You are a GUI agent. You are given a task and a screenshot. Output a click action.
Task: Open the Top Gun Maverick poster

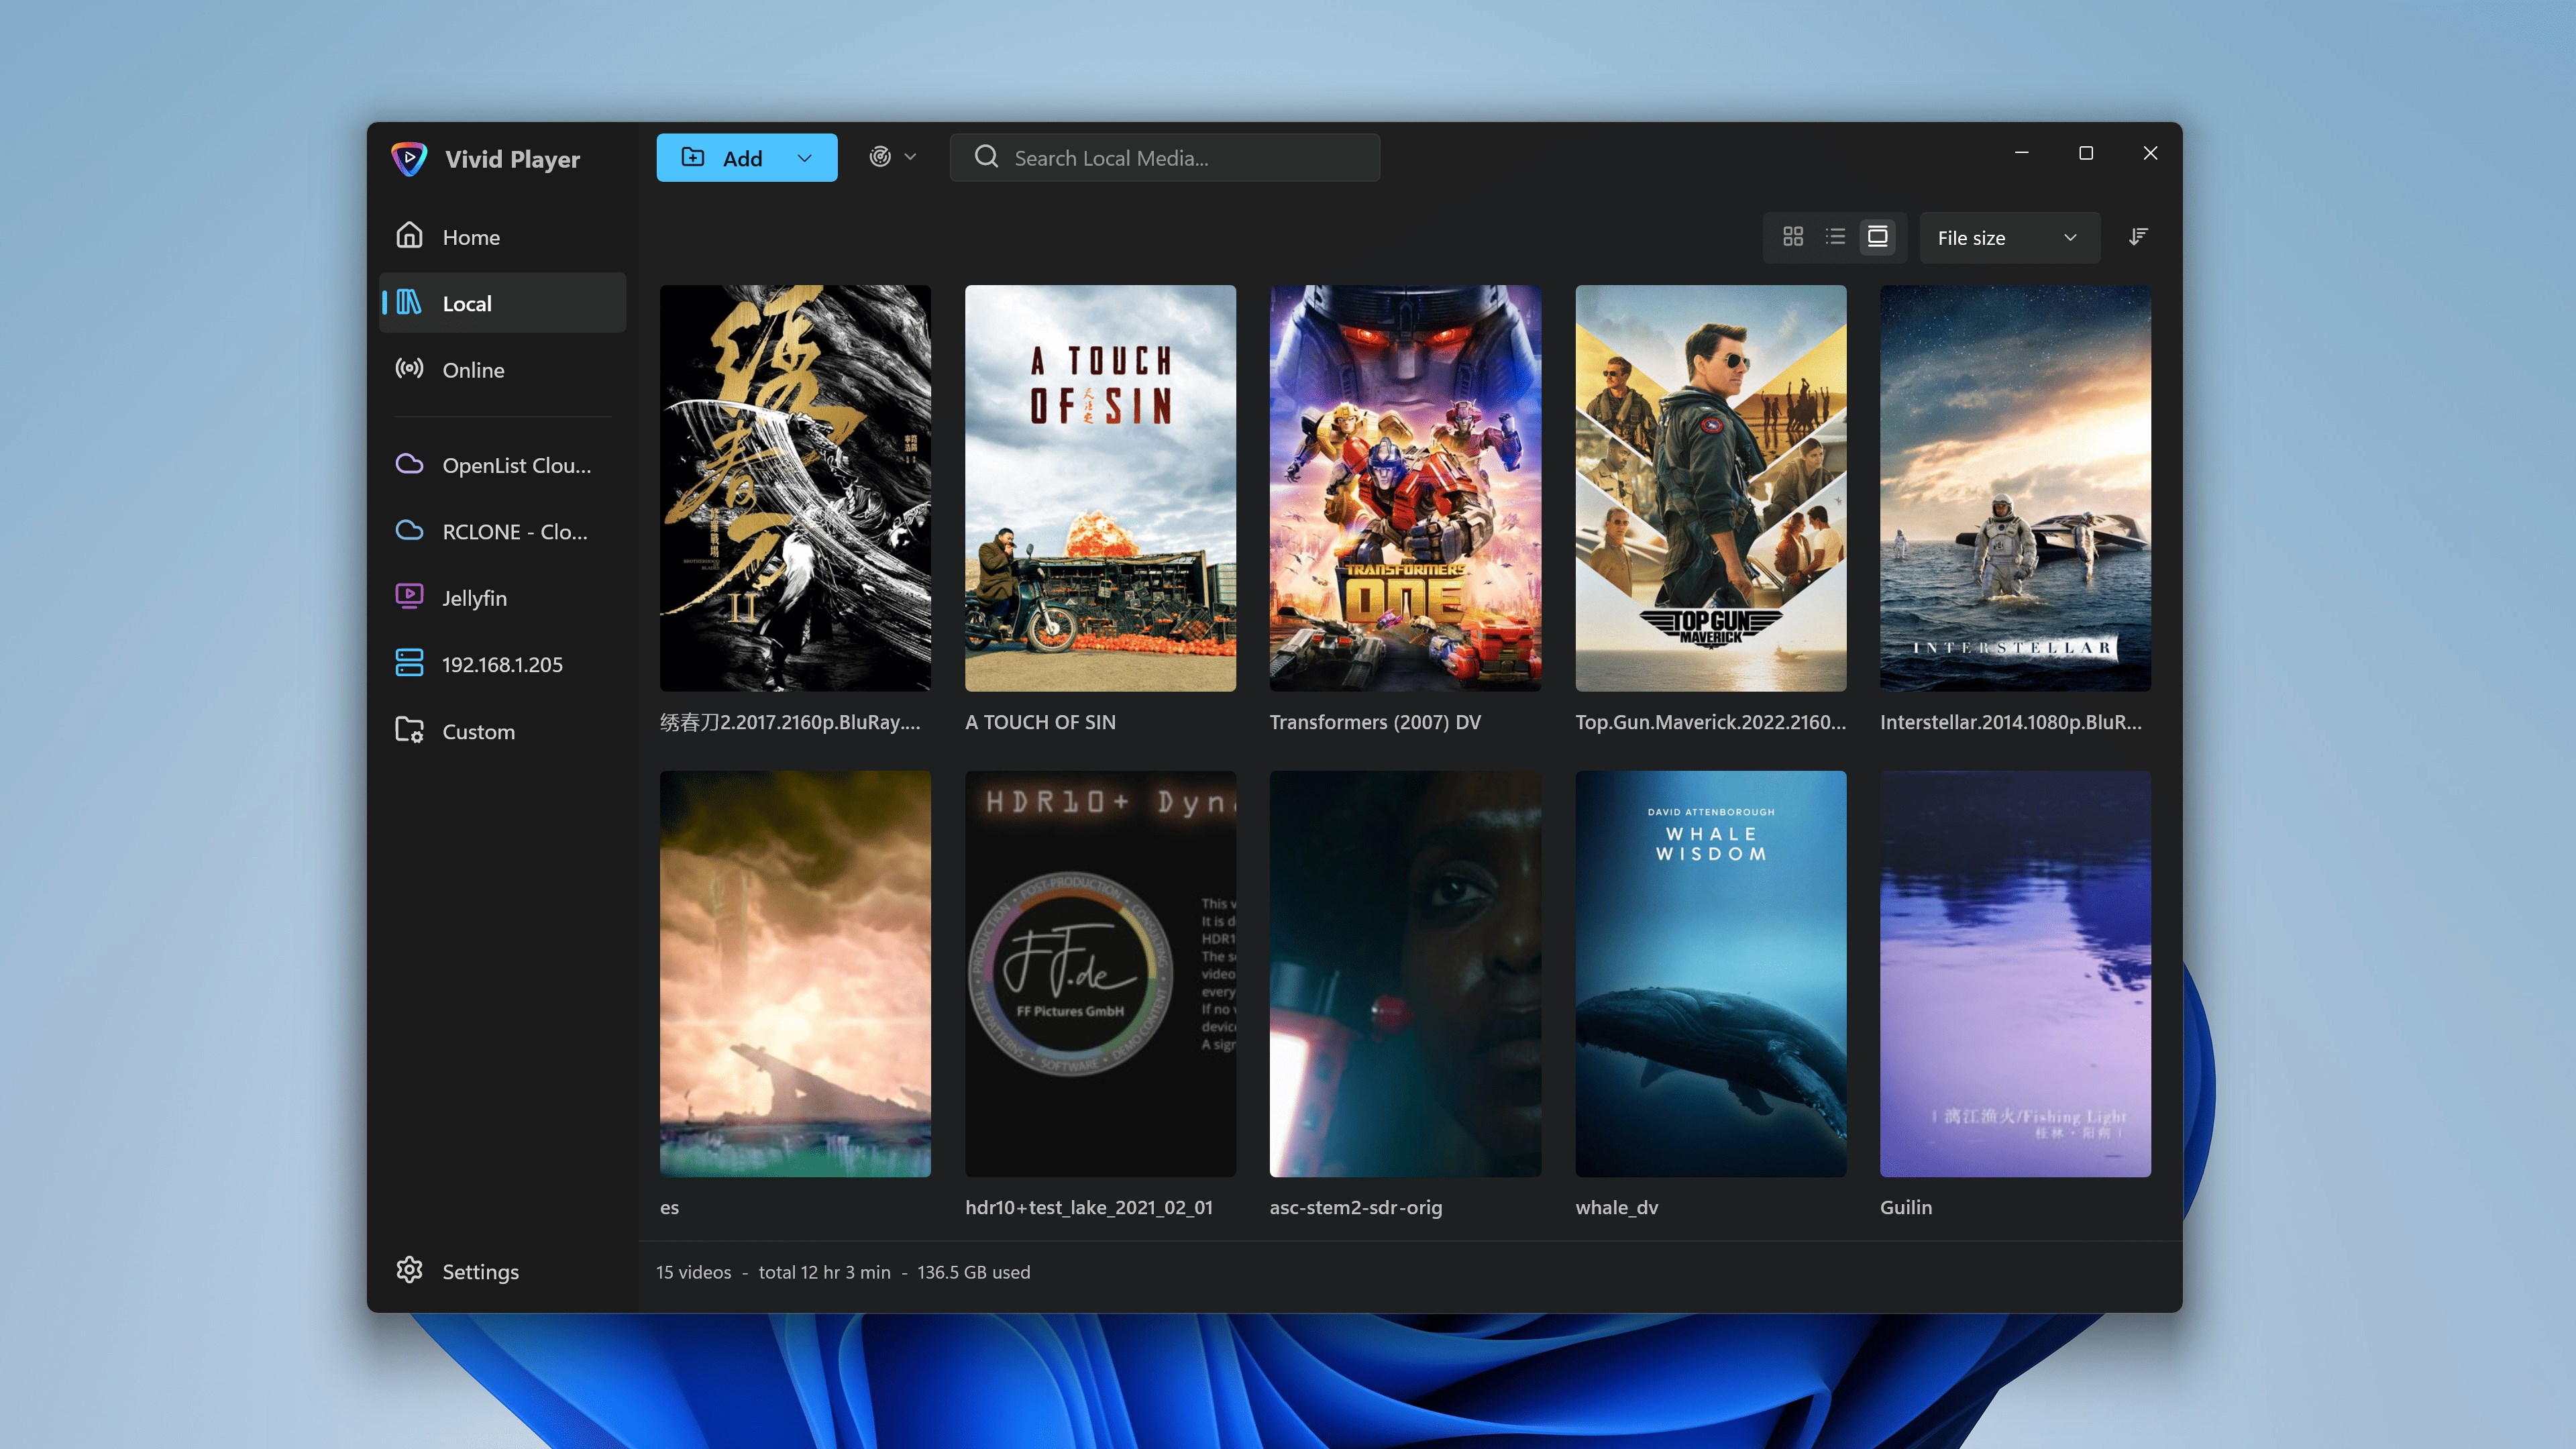pos(1711,488)
